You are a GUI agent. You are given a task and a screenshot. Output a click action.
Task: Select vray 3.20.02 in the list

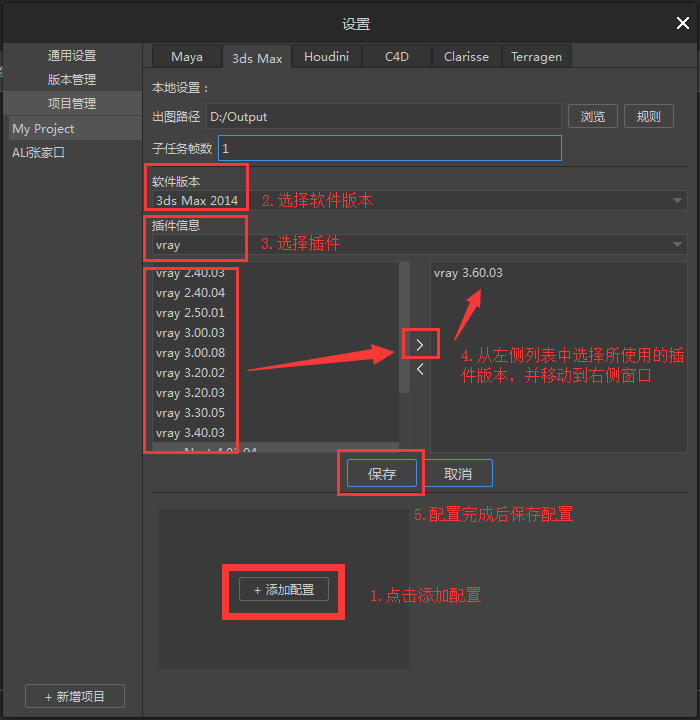[276, 373]
